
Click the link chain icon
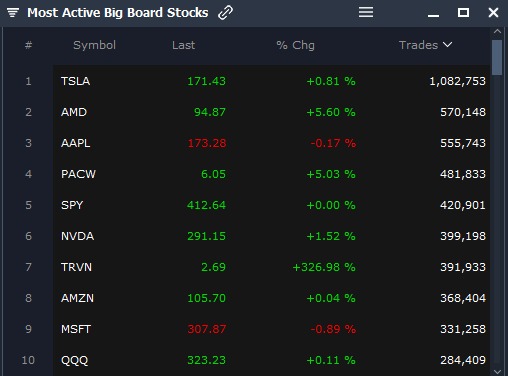pos(225,13)
